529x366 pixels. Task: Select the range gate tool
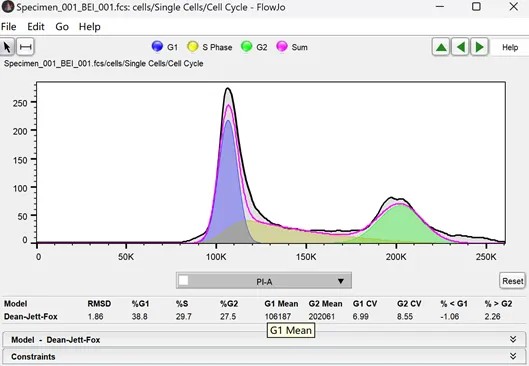click(26, 47)
